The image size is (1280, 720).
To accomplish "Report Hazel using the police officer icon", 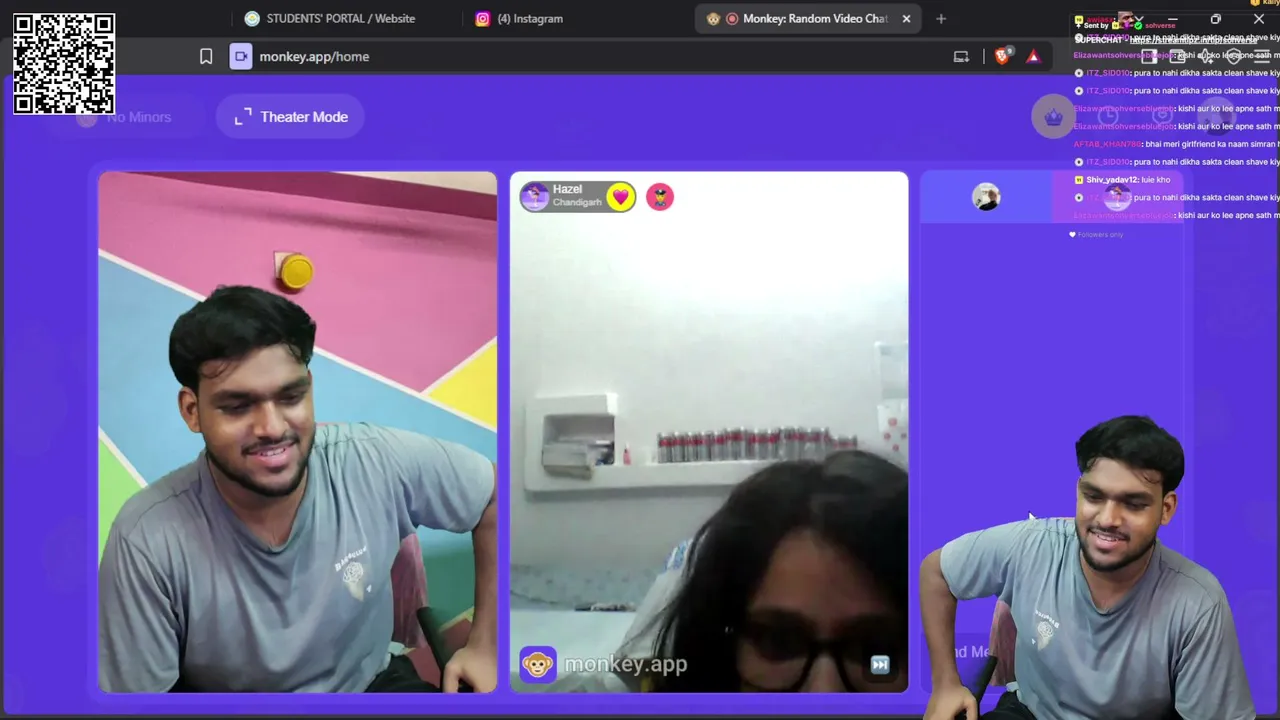I will pos(660,197).
